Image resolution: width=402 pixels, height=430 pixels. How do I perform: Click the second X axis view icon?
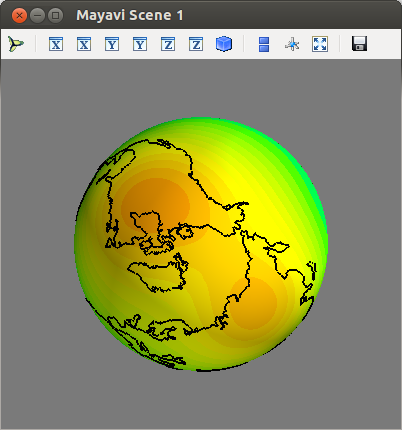pyautogui.click(x=84, y=44)
